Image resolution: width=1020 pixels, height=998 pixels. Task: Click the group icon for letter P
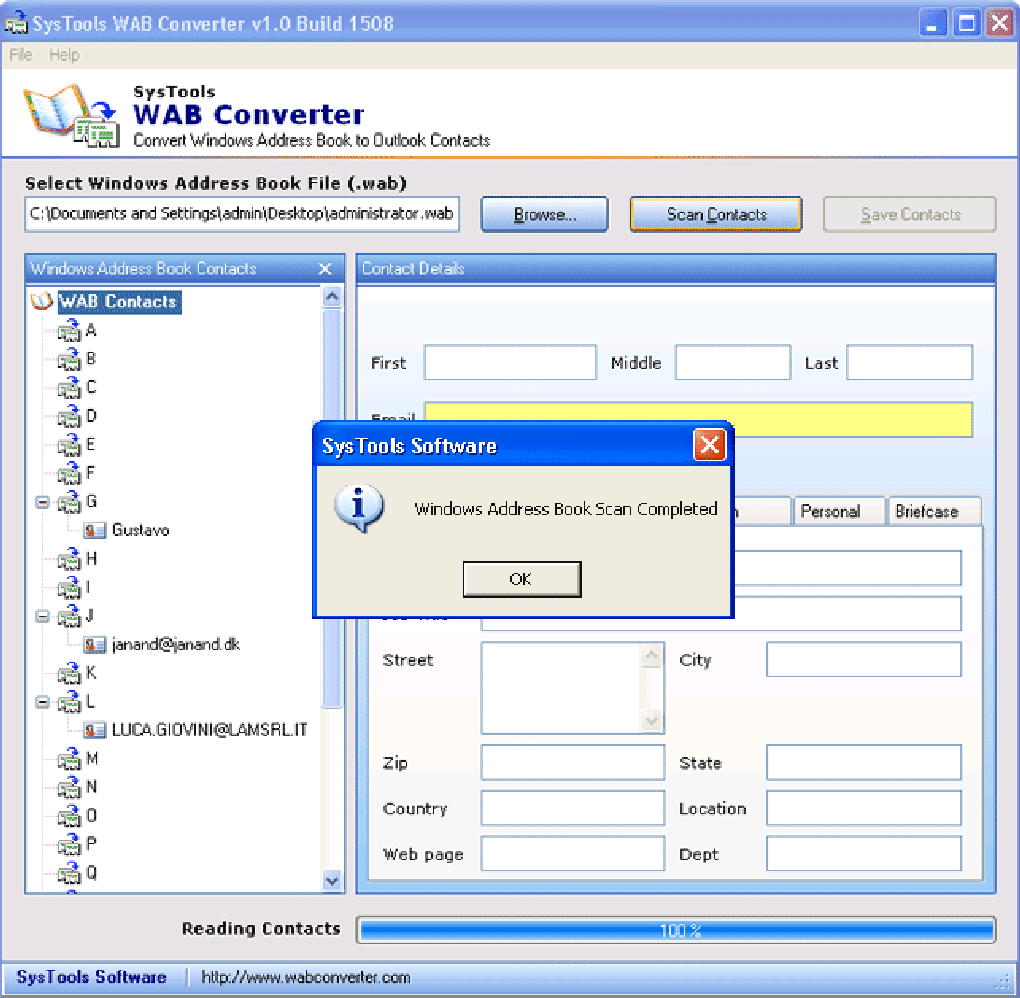pyautogui.click(x=70, y=846)
